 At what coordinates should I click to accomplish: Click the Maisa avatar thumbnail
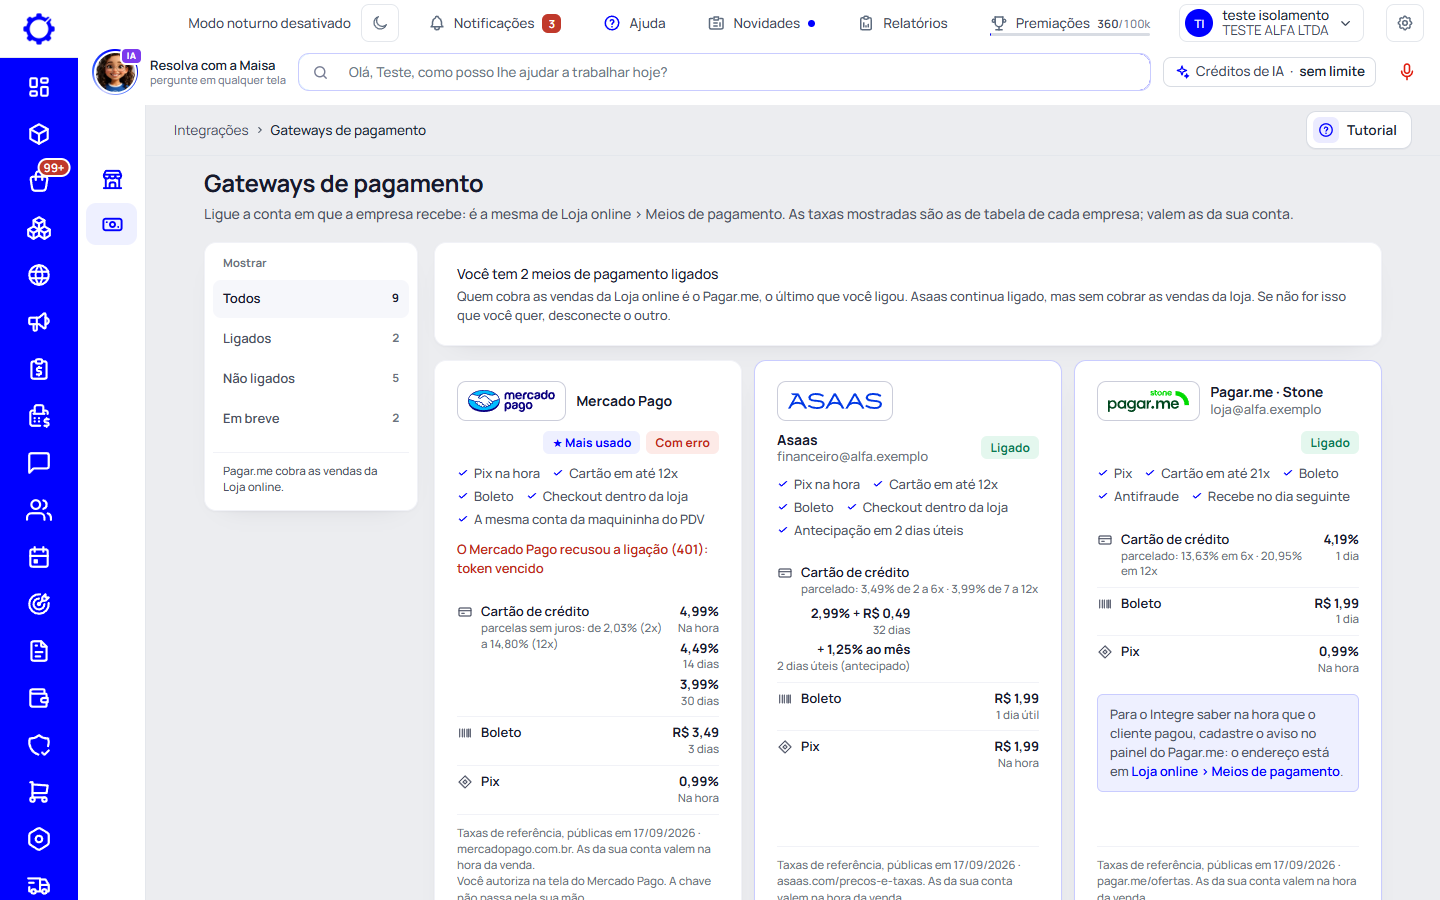point(115,72)
